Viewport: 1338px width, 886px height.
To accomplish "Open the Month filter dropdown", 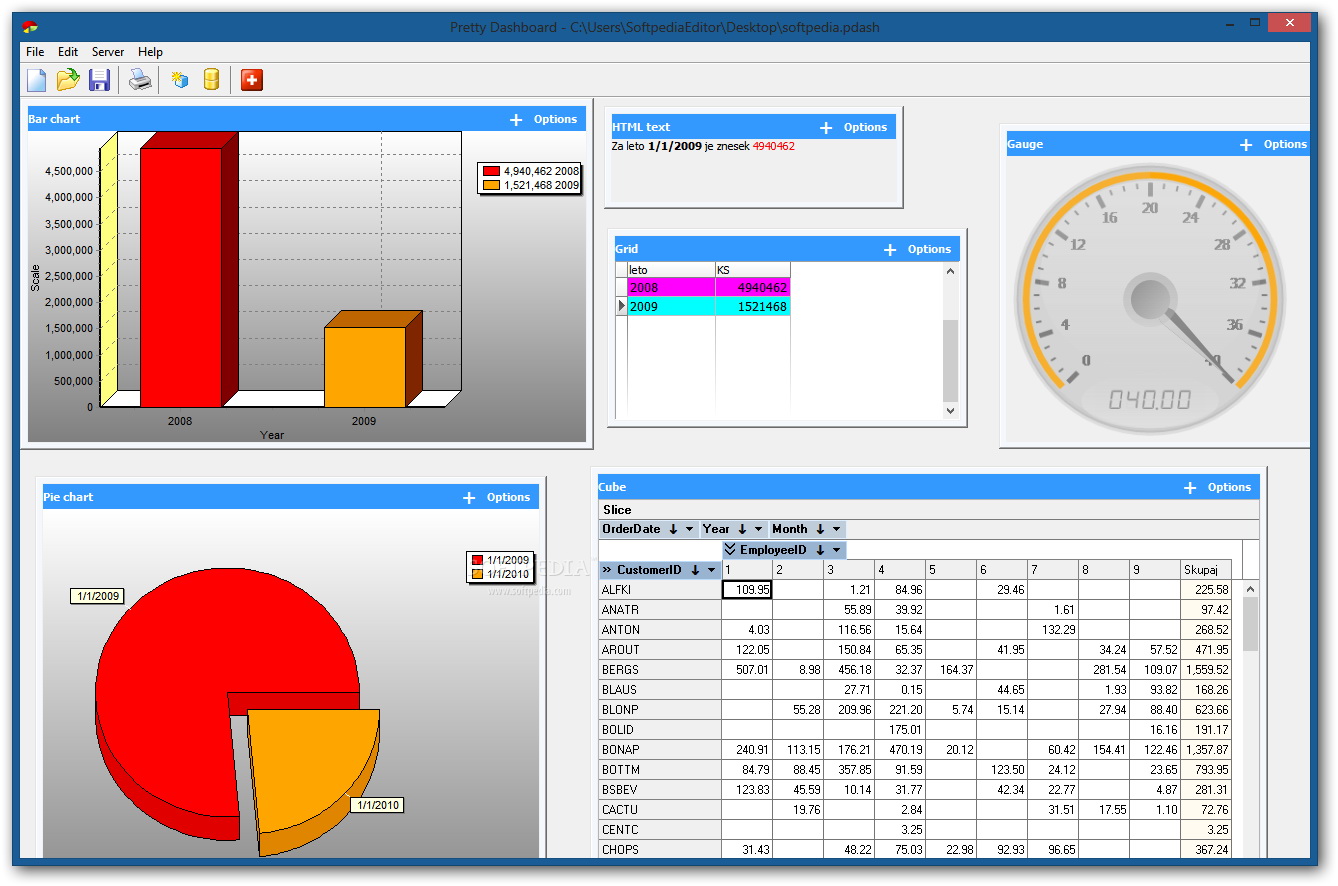I will (837, 529).
